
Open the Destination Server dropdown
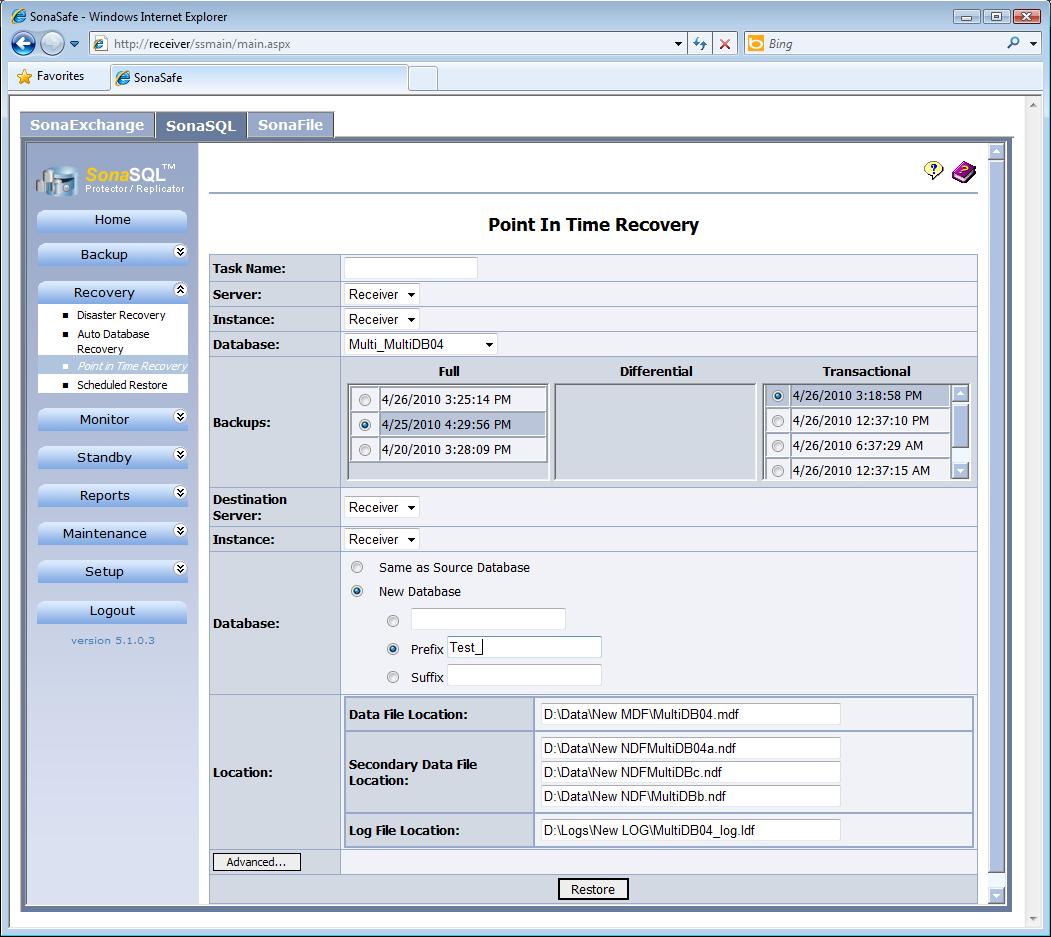click(x=381, y=508)
